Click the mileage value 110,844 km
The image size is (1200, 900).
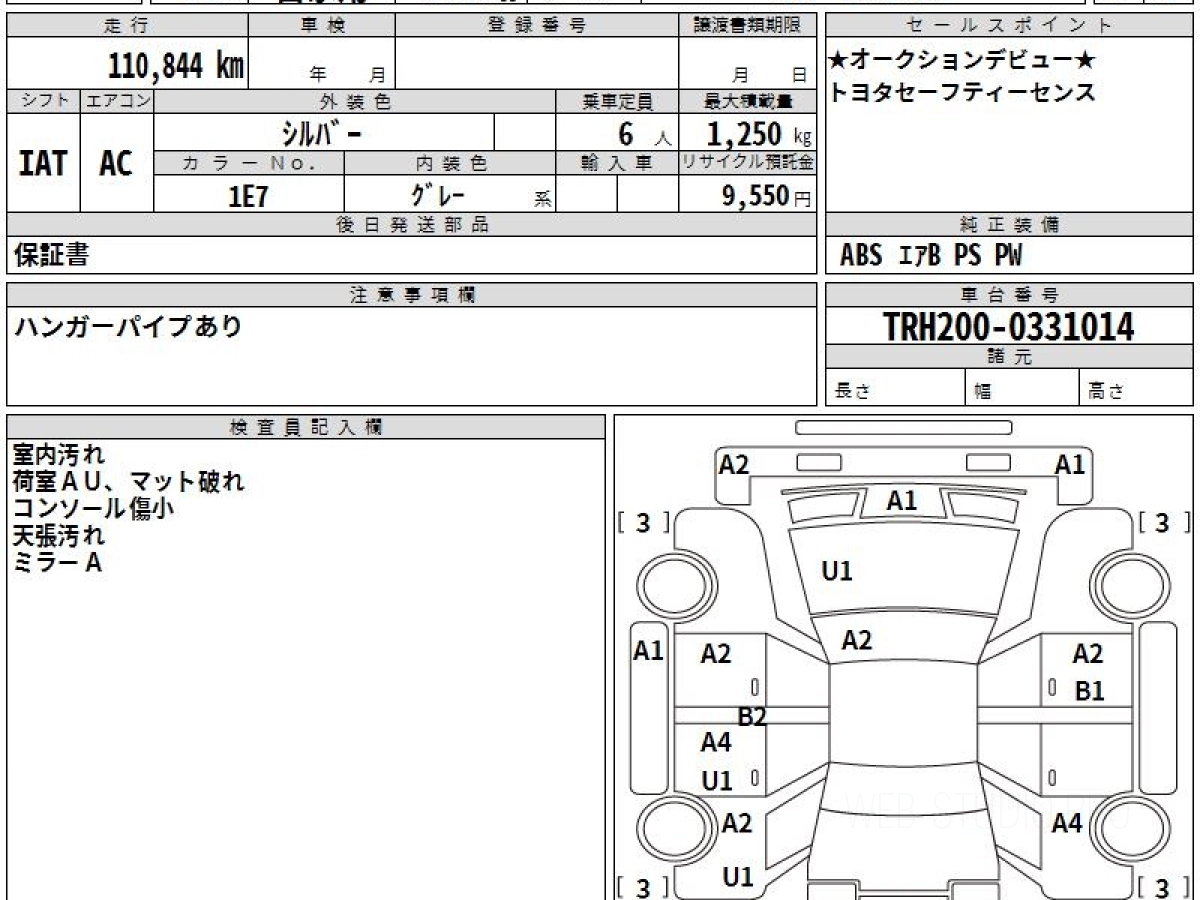pyautogui.click(x=176, y=66)
